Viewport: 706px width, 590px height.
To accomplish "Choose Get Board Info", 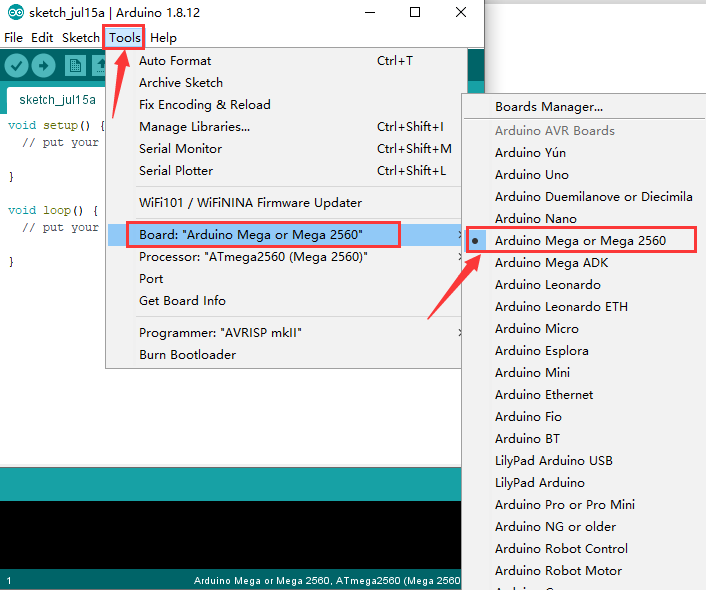I will (287, 301).
